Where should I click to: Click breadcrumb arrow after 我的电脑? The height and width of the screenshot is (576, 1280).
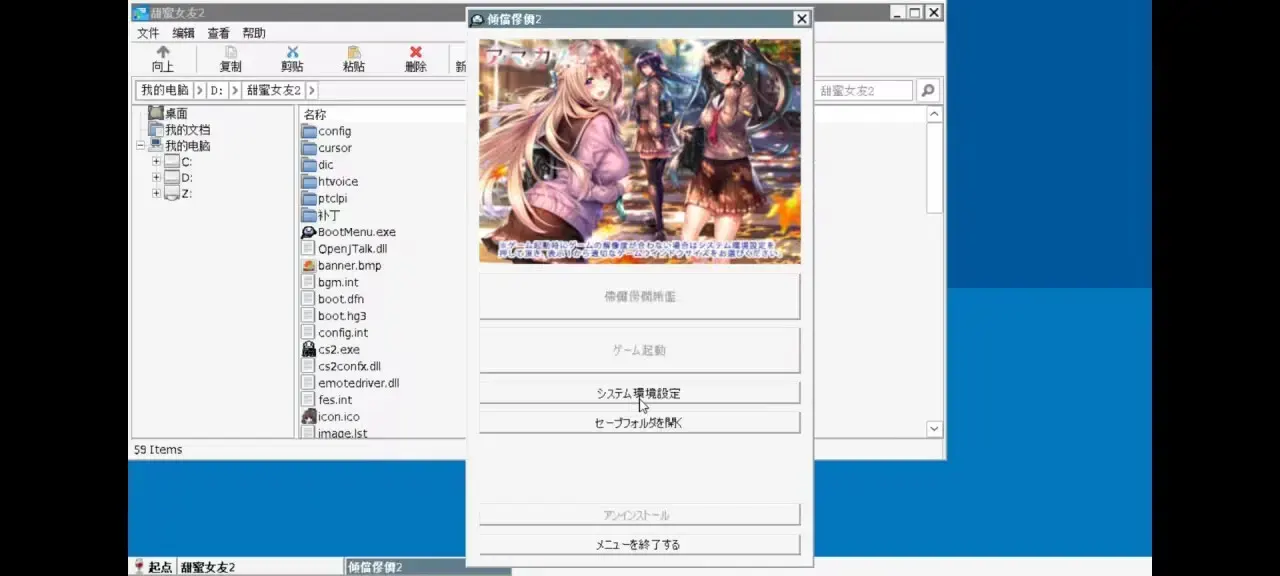coord(200,91)
